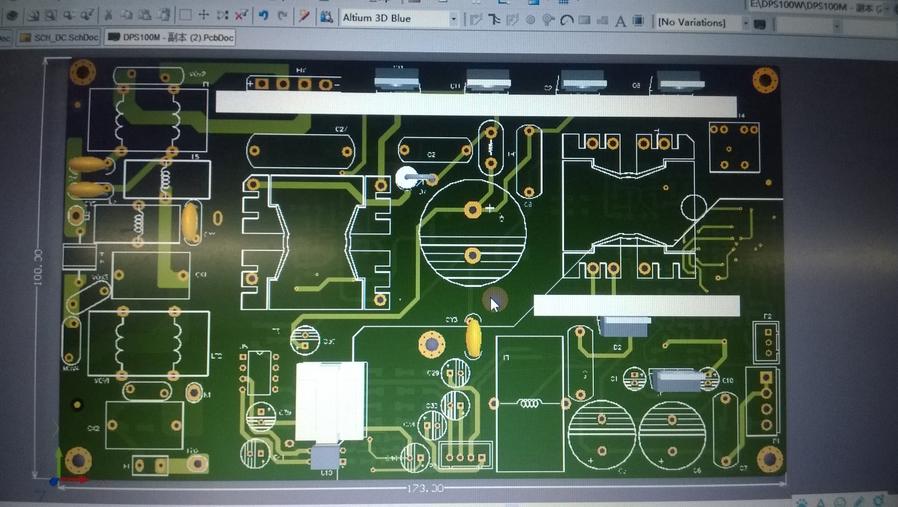Click the Clear Filter red X icon
Viewport: 898px width, 507px height.
tap(241, 17)
